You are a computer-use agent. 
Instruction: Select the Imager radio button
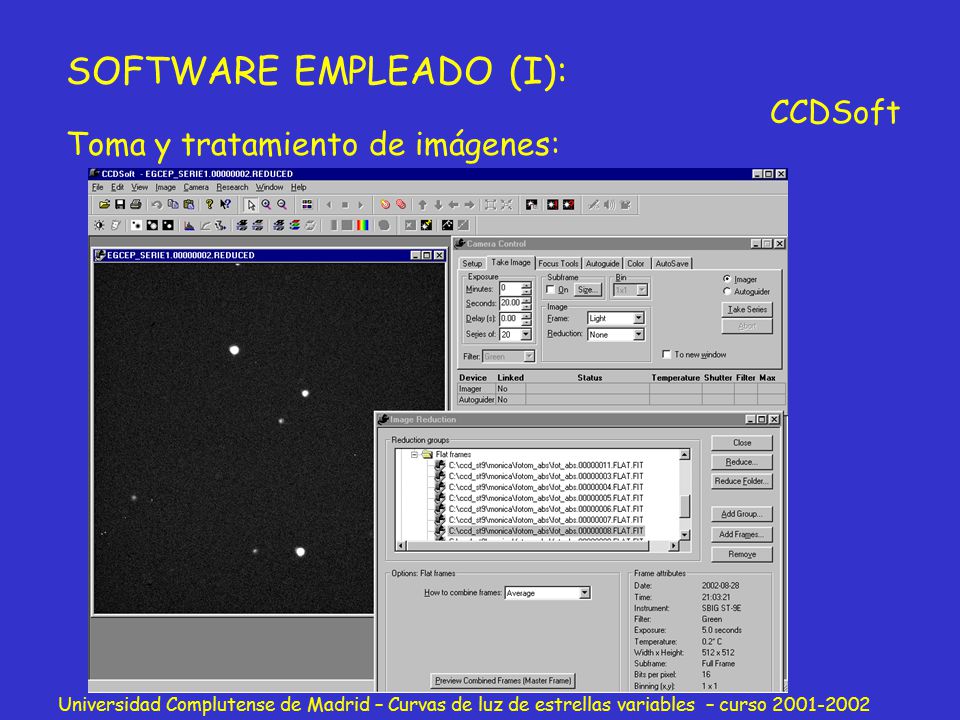[727, 279]
